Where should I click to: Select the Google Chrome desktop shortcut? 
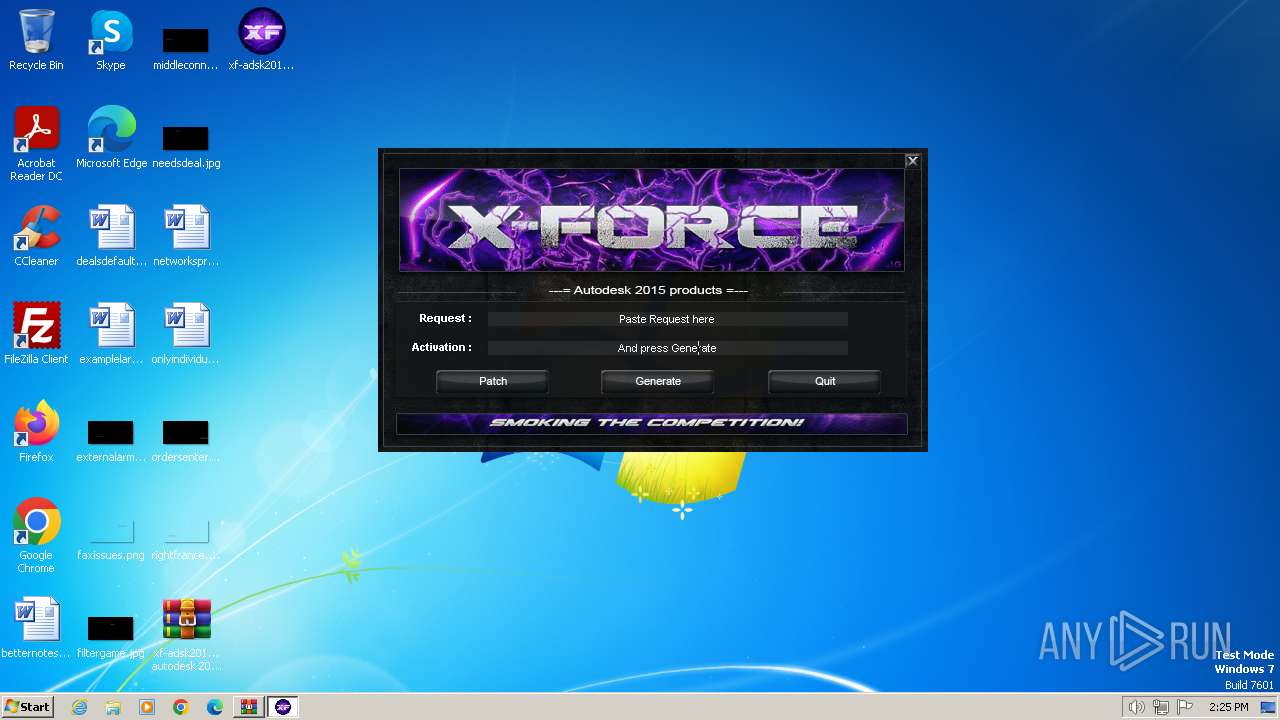coord(36,536)
